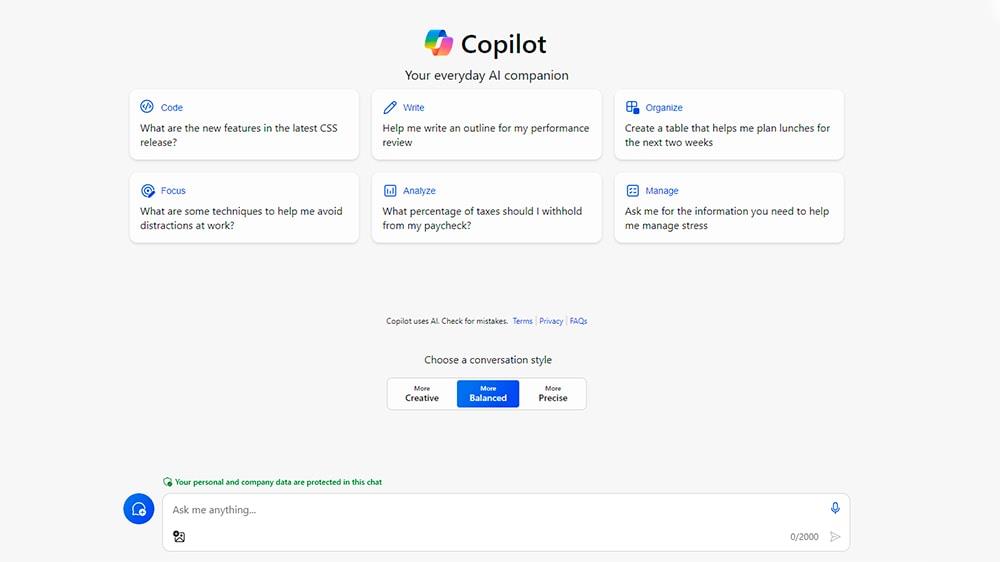1000x562 pixels.
Task: Click the Organize table icon
Action: pos(632,107)
